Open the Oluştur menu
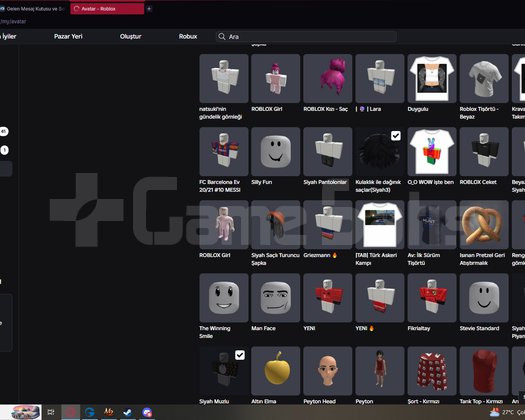Image resolution: width=525 pixels, height=420 pixels. pyautogui.click(x=131, y=37)
